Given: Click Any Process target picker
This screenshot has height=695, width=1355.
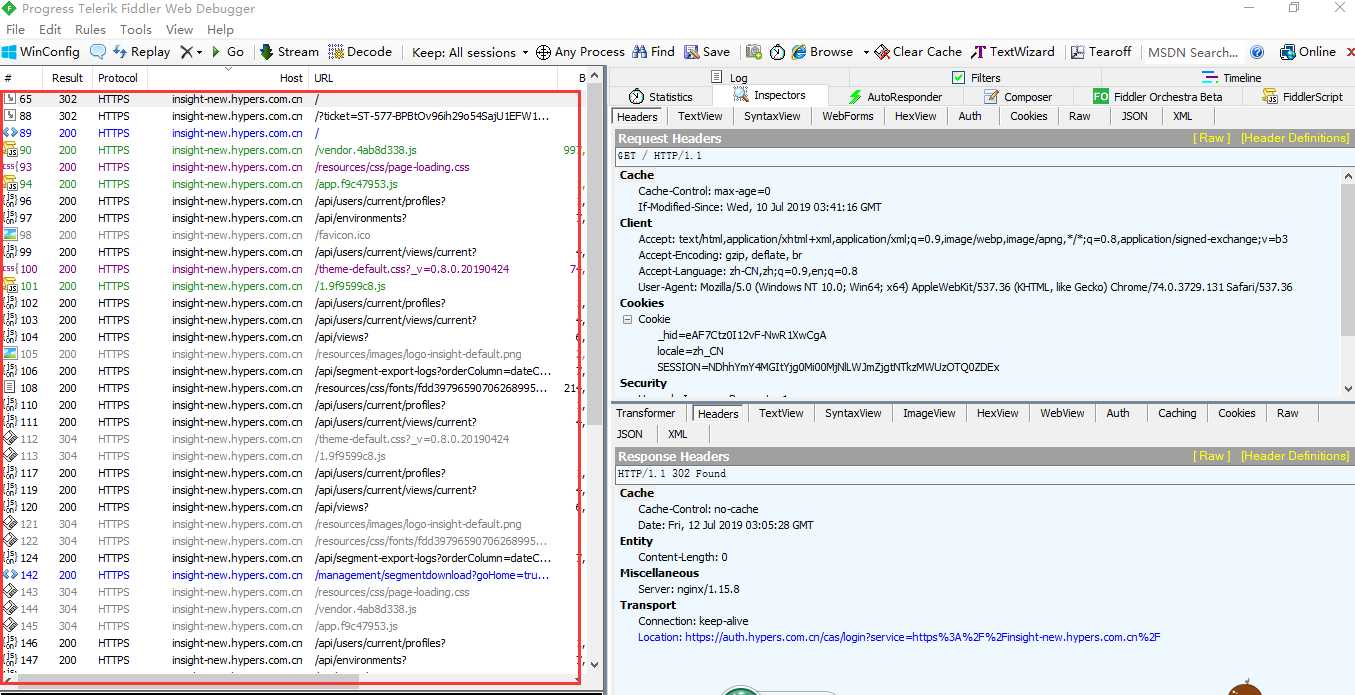Looking at the screenshot, I should click(580, 52).
